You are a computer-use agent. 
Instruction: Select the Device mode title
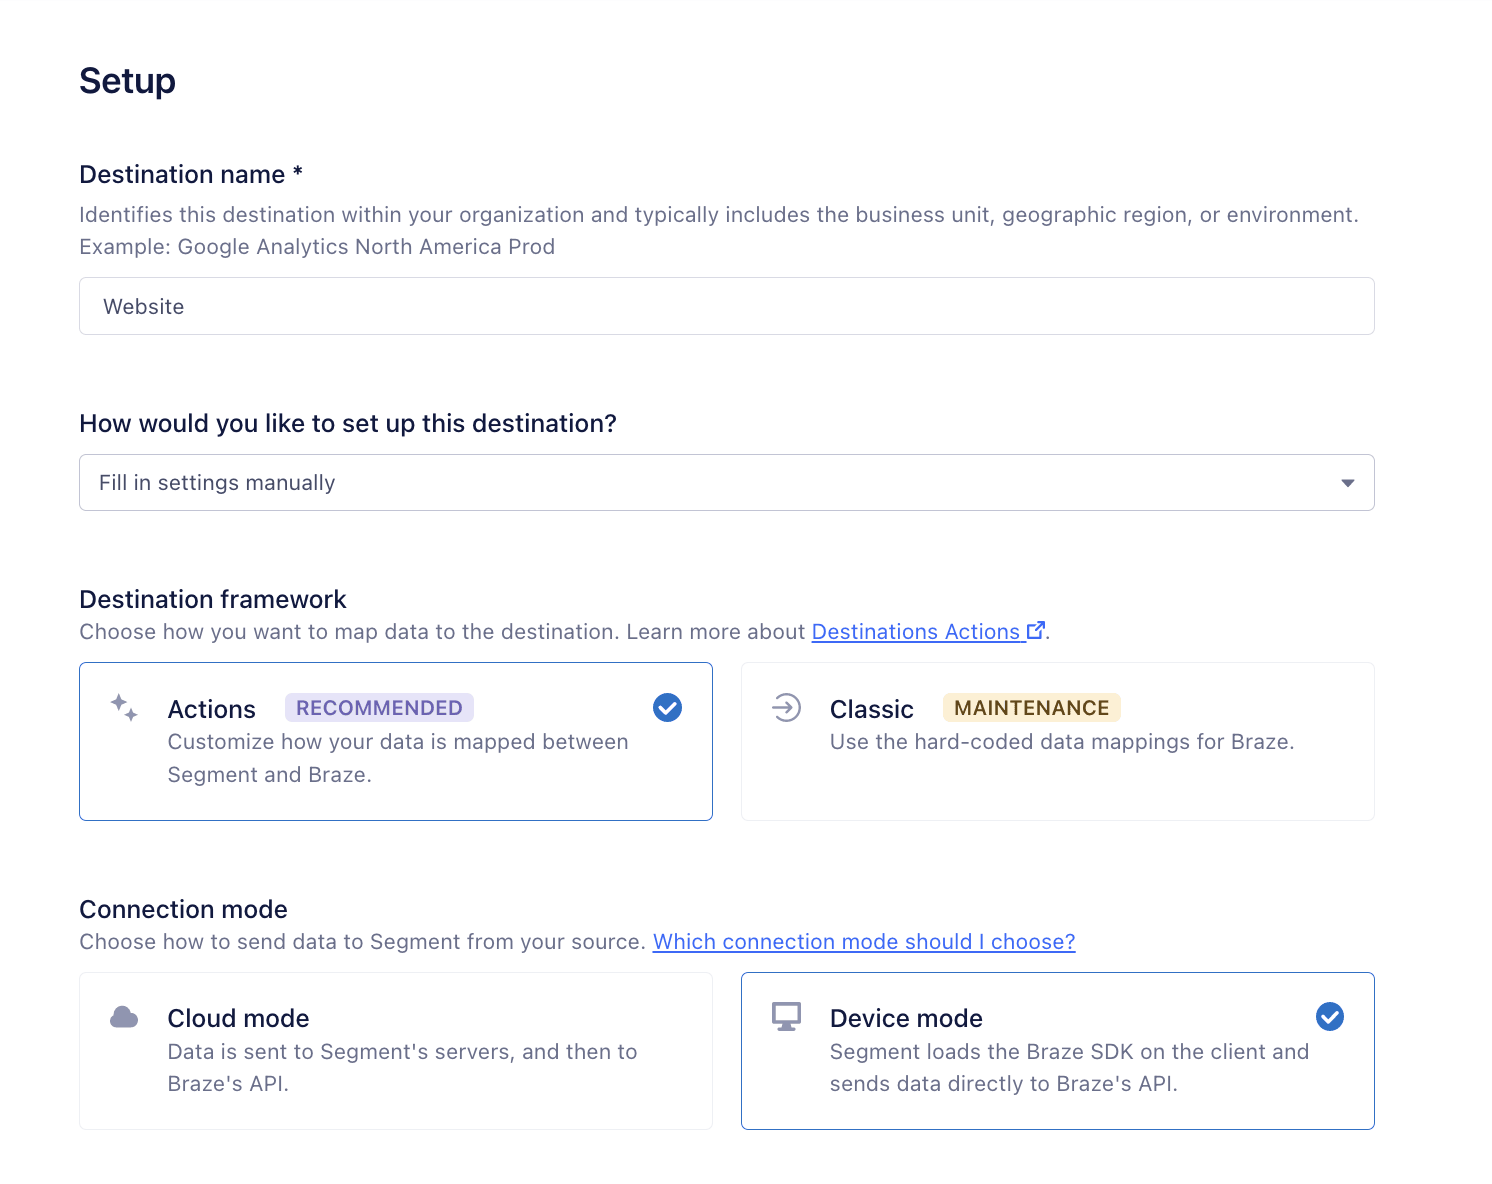coord(906,1018)
